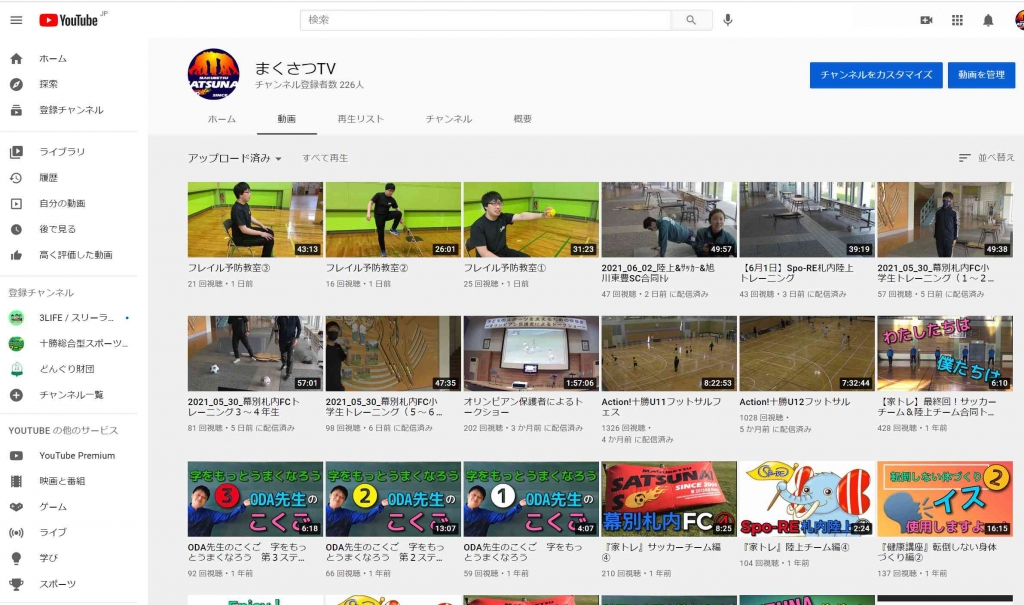1024x605 pixels.
Task: Switch to the 概要 tab
Action: click(522, 119)
